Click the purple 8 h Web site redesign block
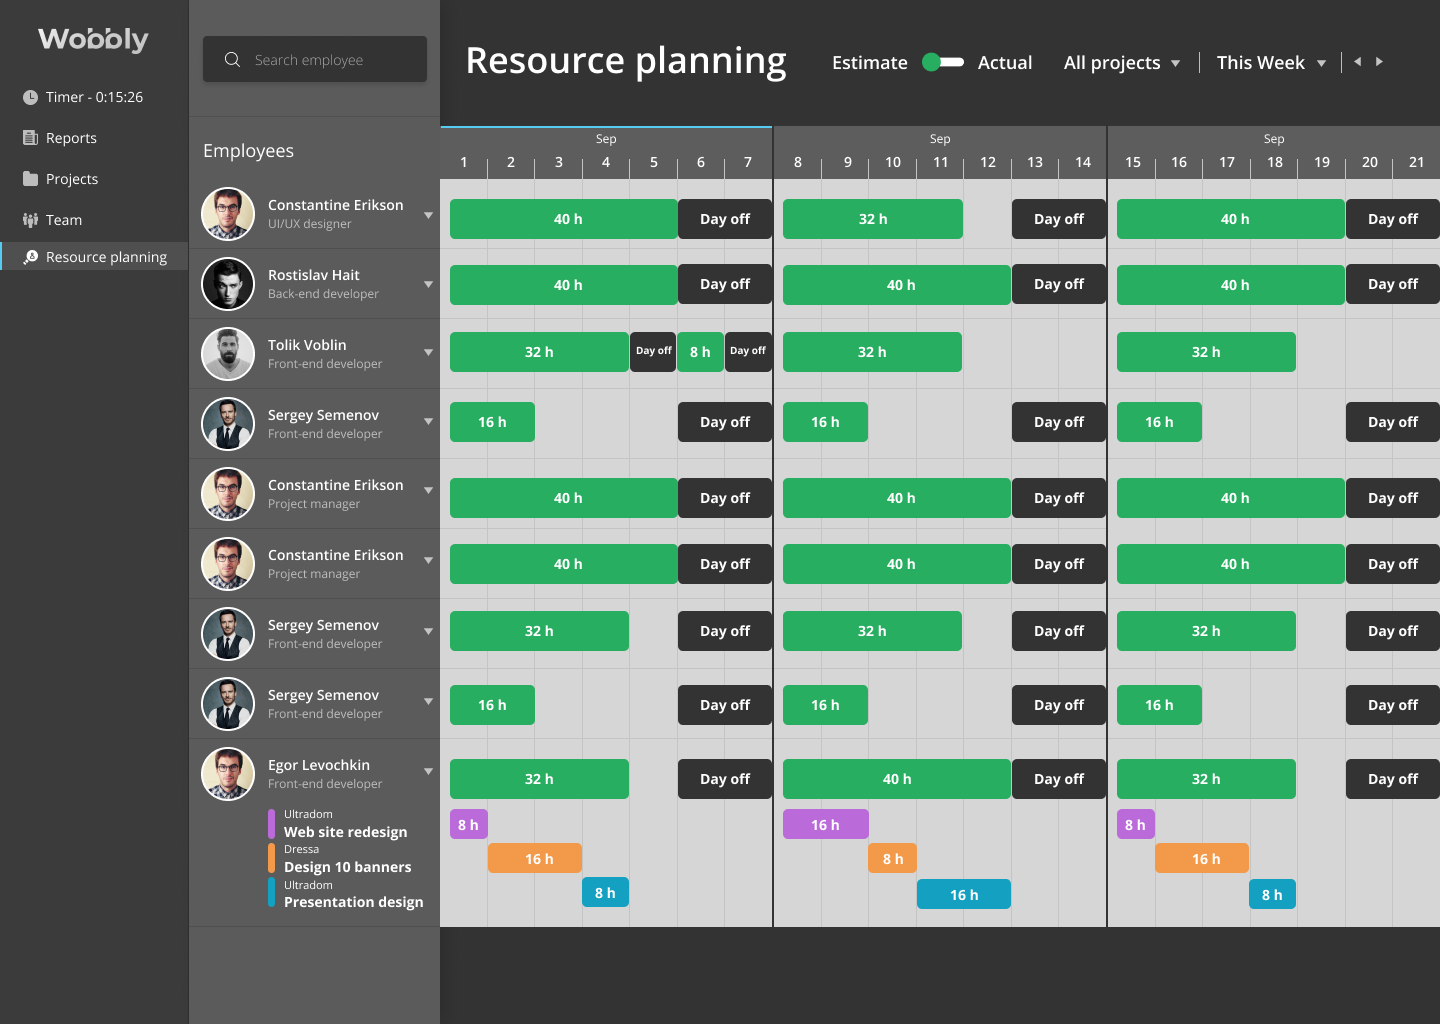 tap(468, 824)
